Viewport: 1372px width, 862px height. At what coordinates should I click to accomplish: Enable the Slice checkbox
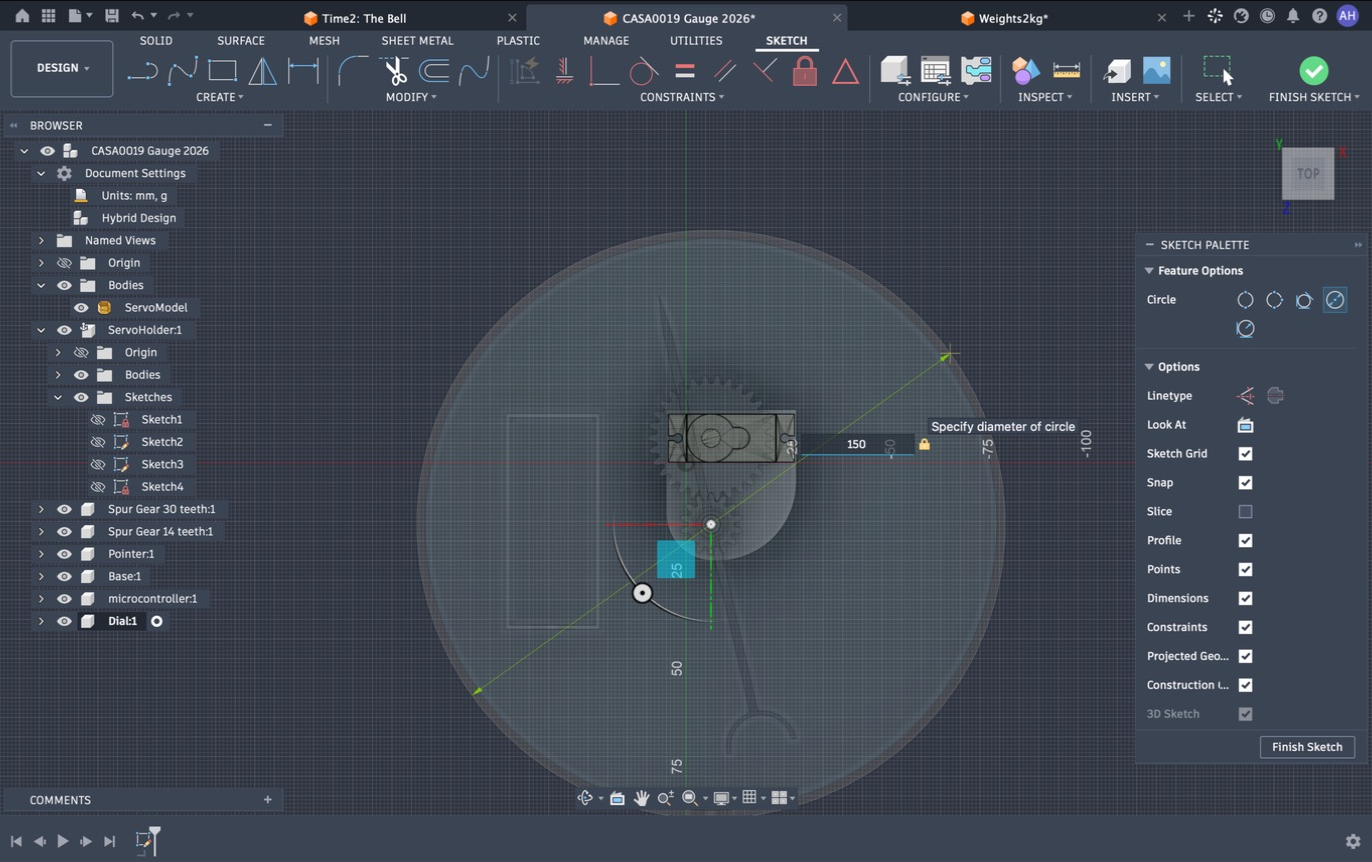coord(1245,512)
